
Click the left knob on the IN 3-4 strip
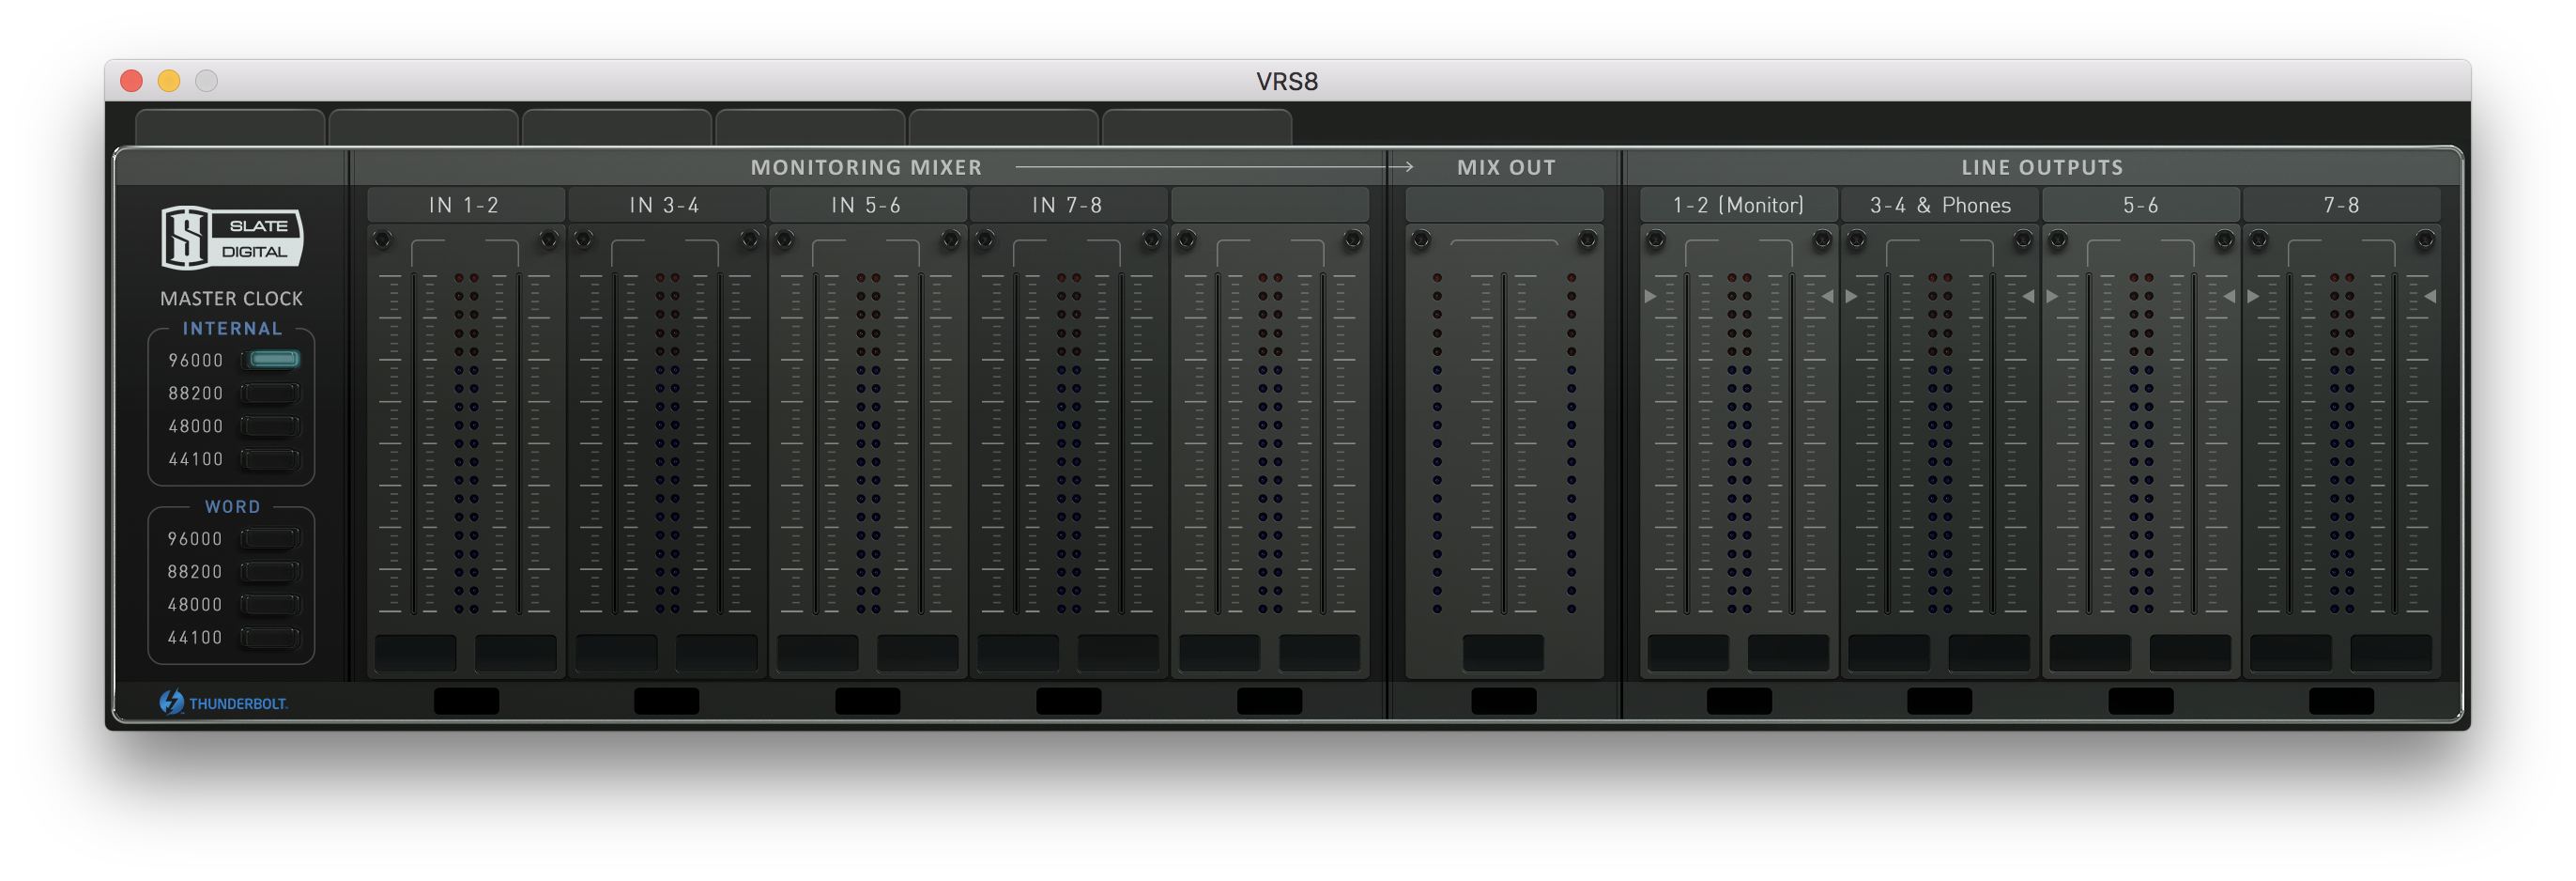coord(584,240)
